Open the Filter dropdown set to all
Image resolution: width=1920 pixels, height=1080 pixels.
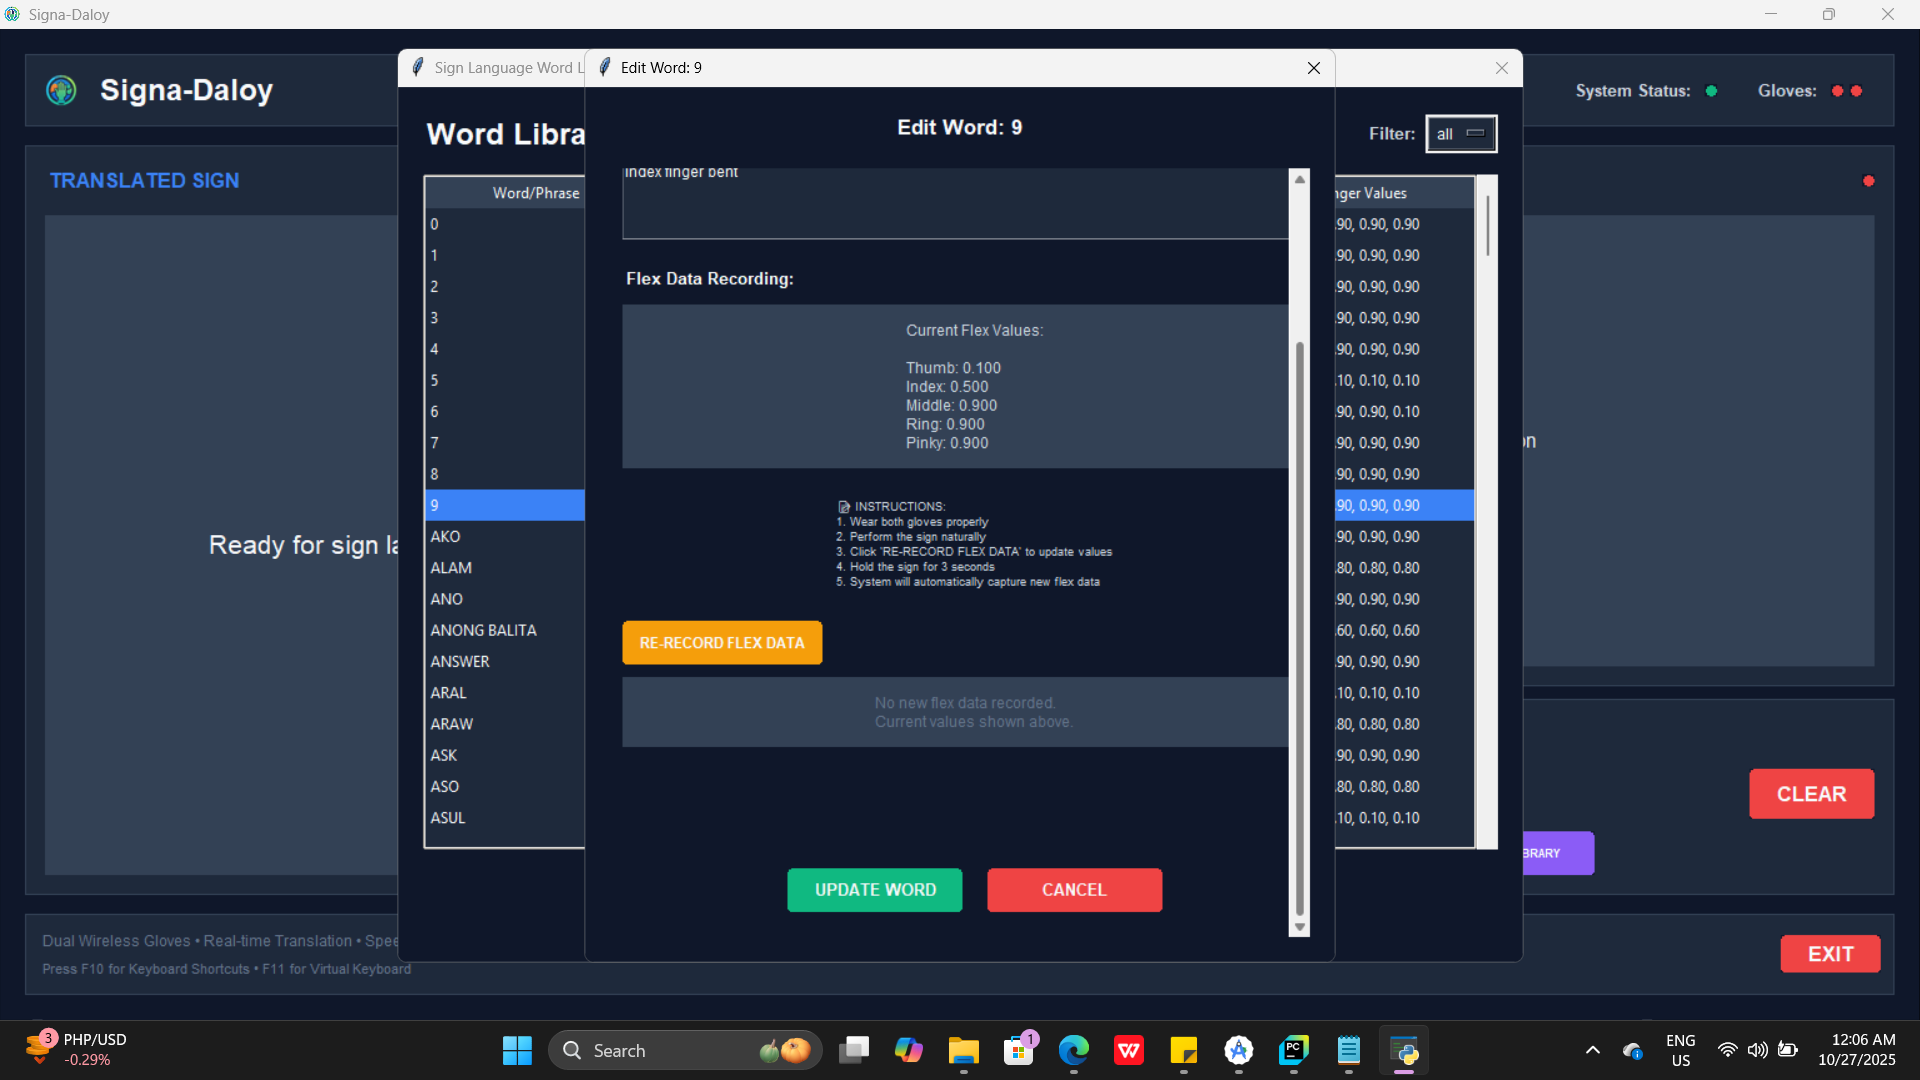pyautogui.click(x=1460, y=134)
